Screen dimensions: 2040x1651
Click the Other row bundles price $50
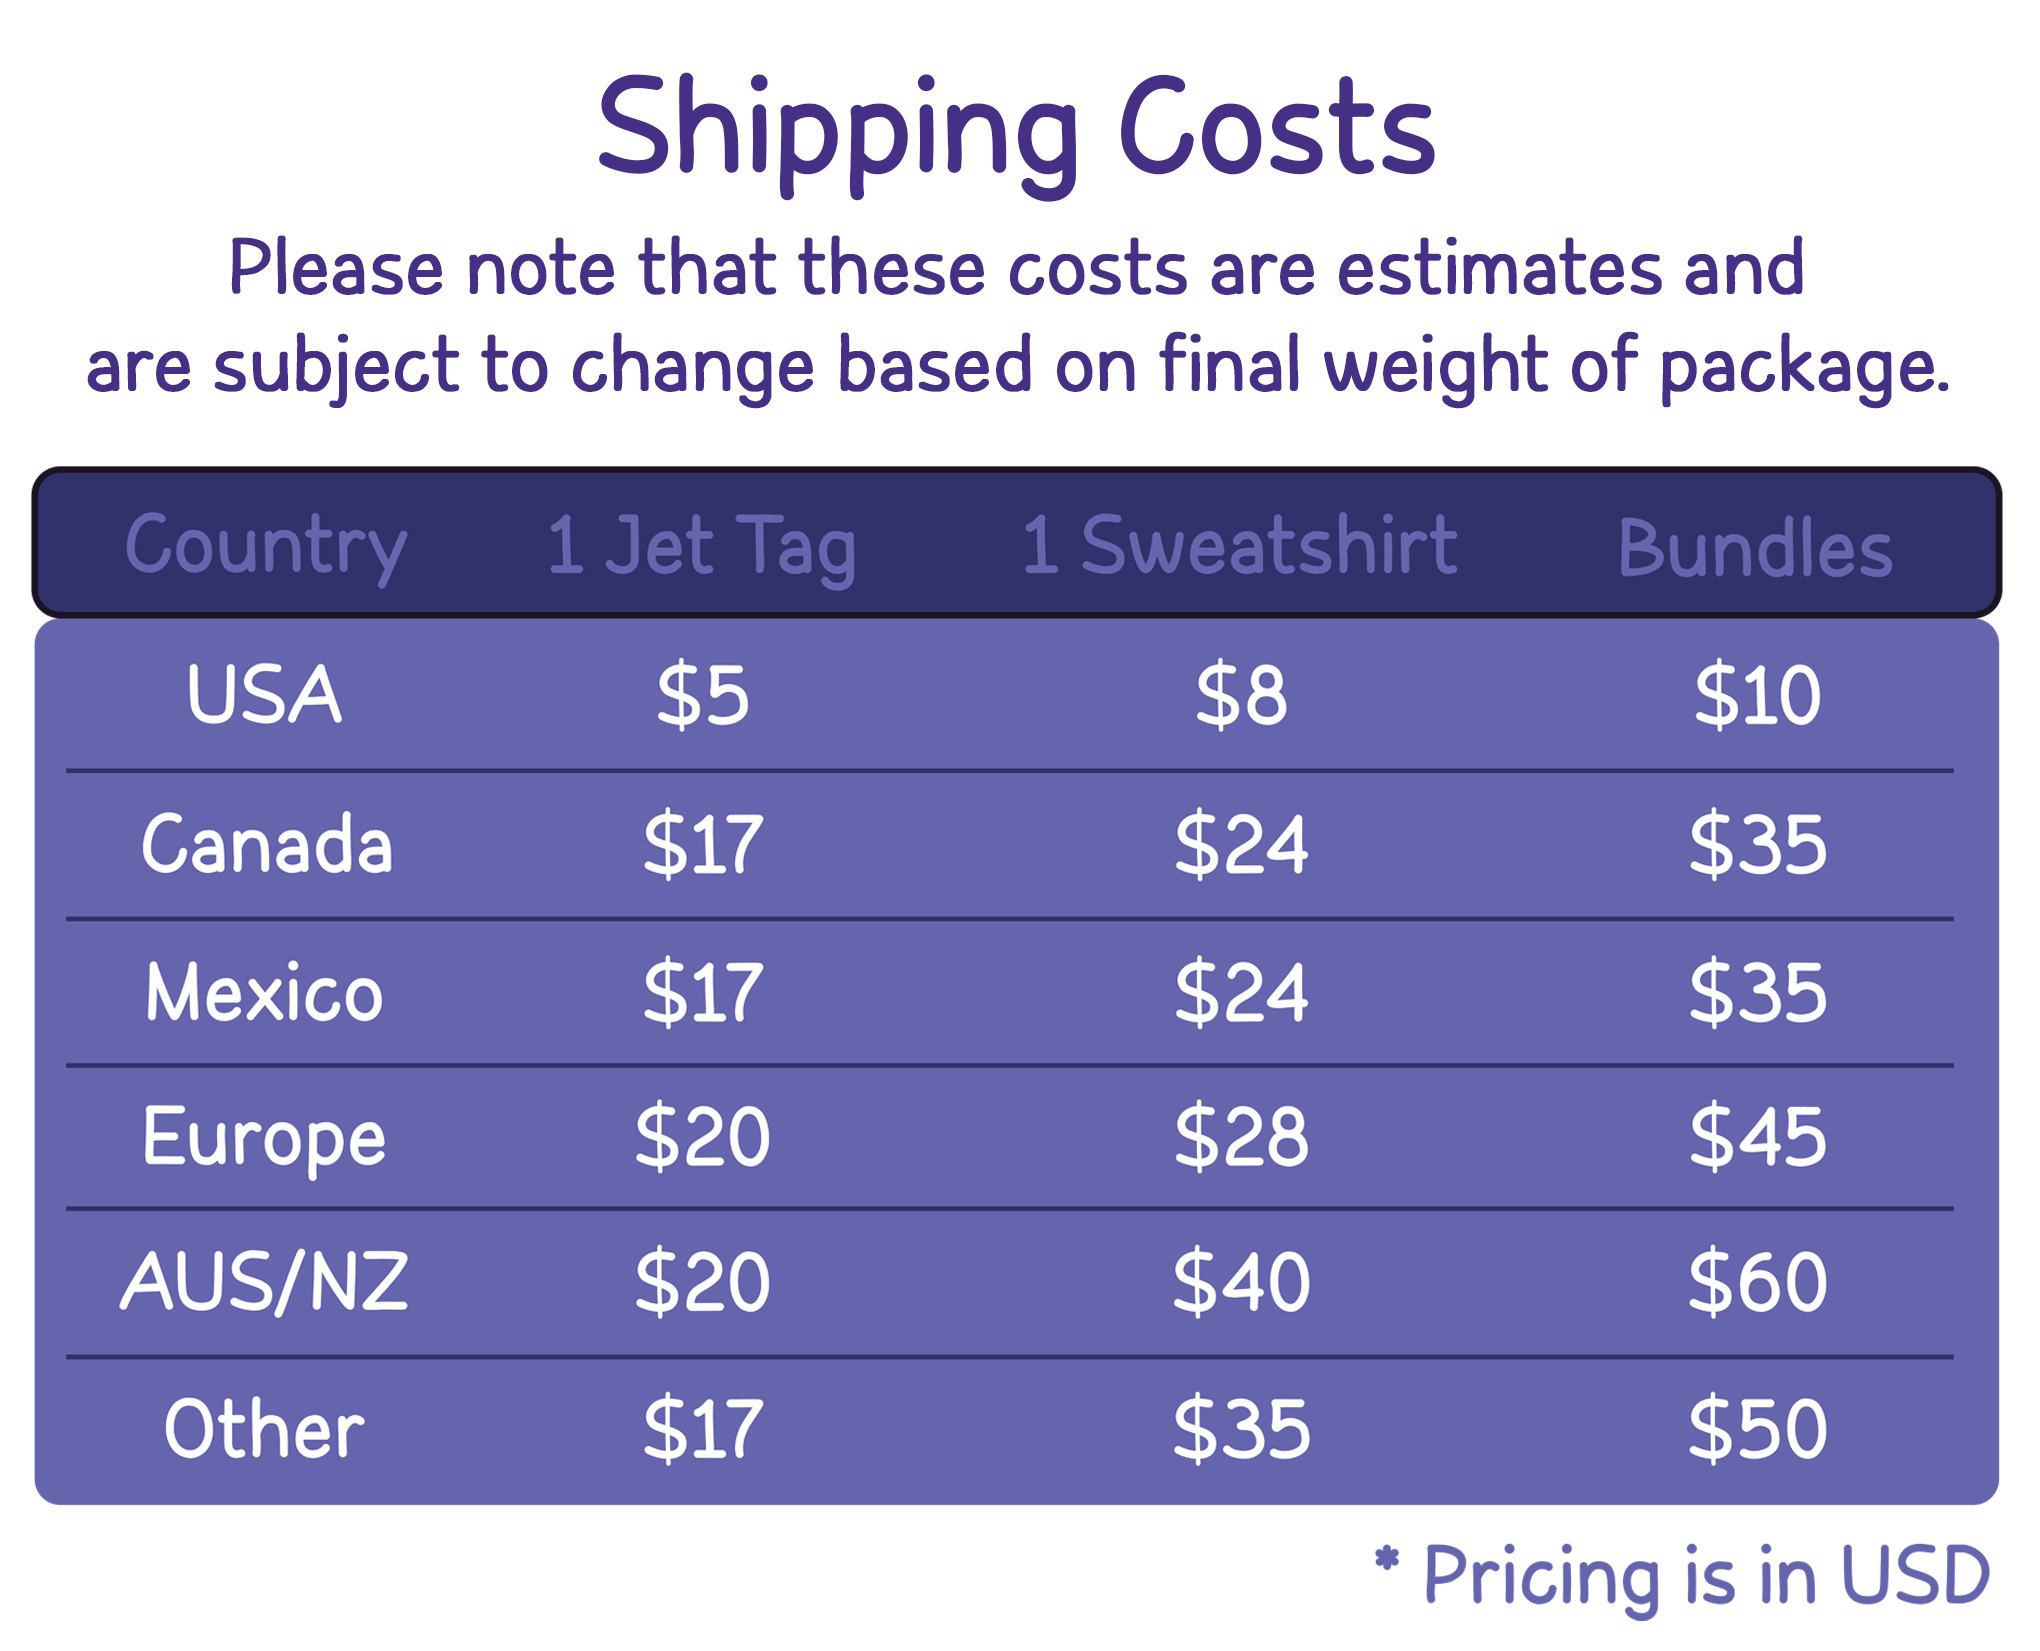coord(1758,1429)
